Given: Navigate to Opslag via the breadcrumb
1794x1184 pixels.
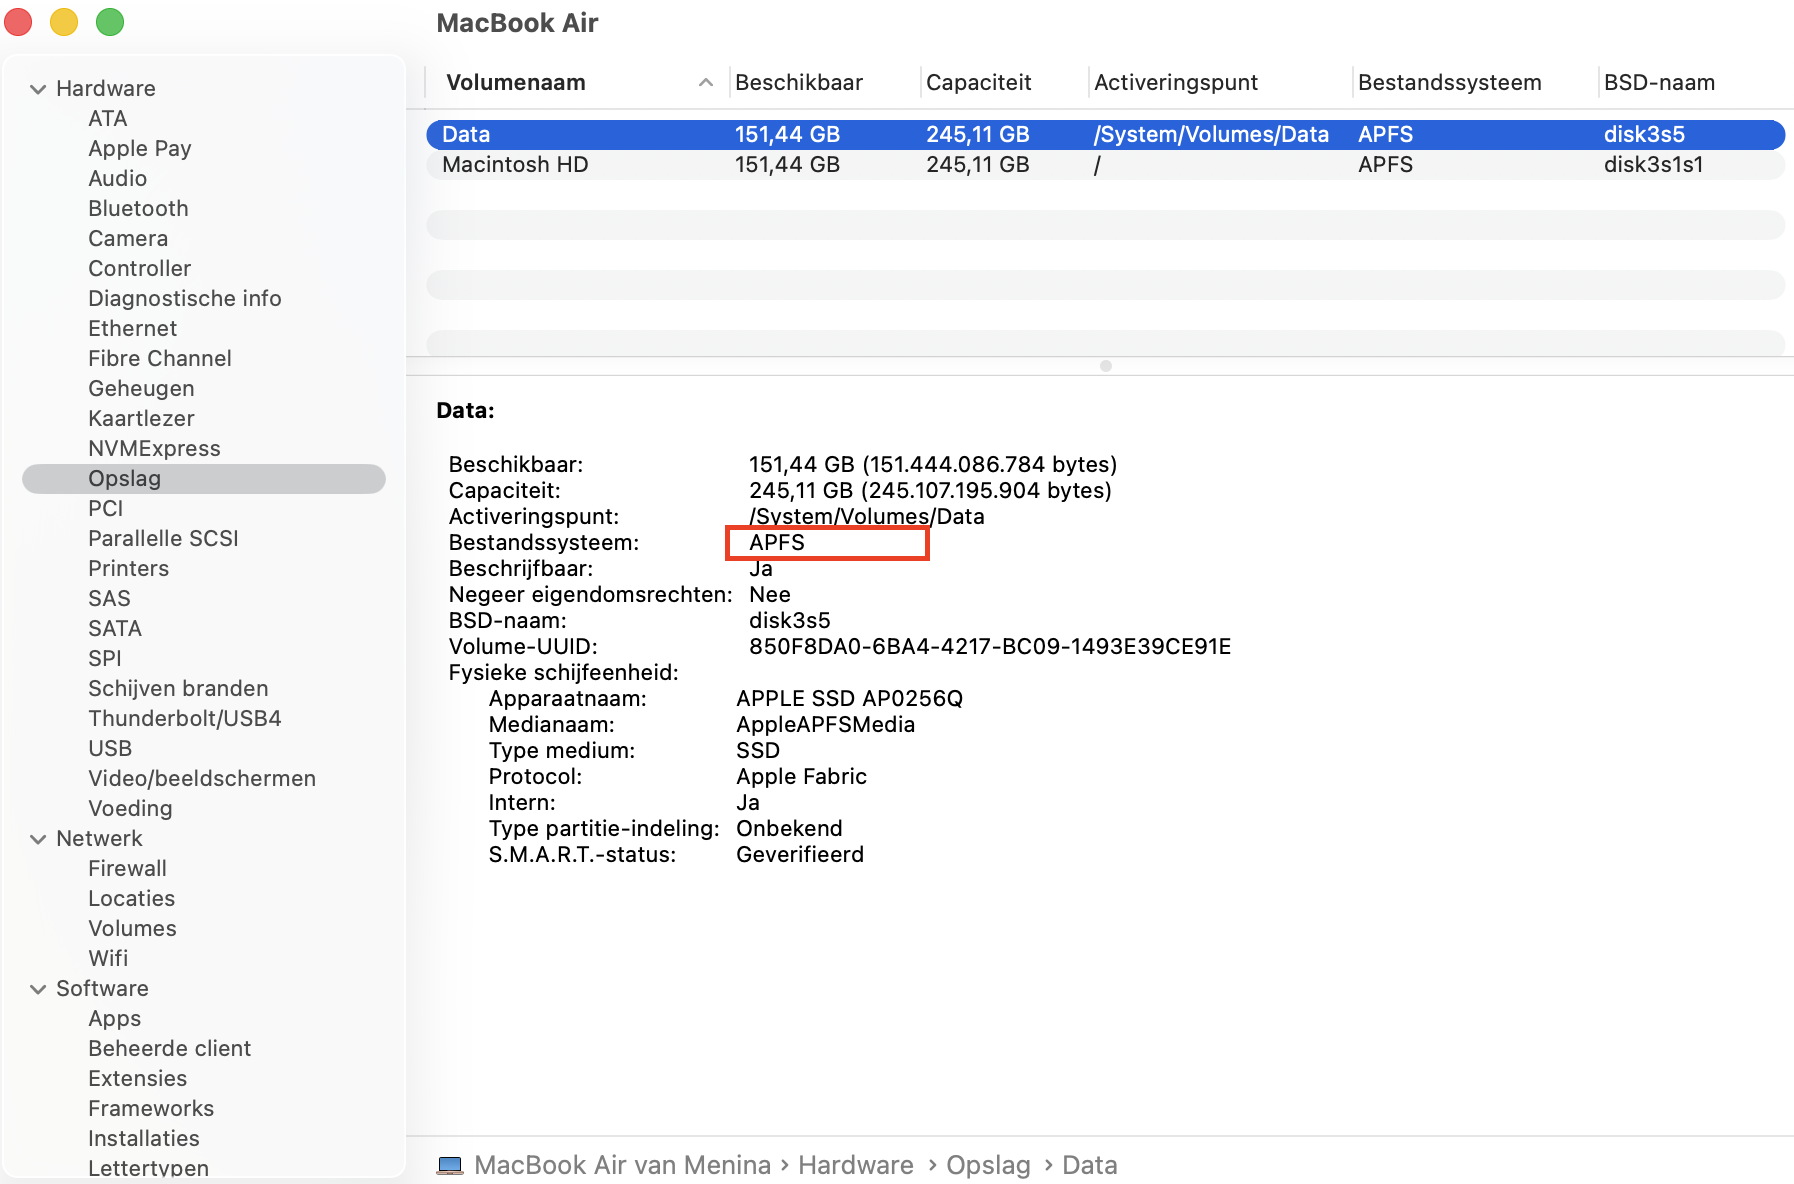Looking at the screenshot, I should [x=988, y=1164].
